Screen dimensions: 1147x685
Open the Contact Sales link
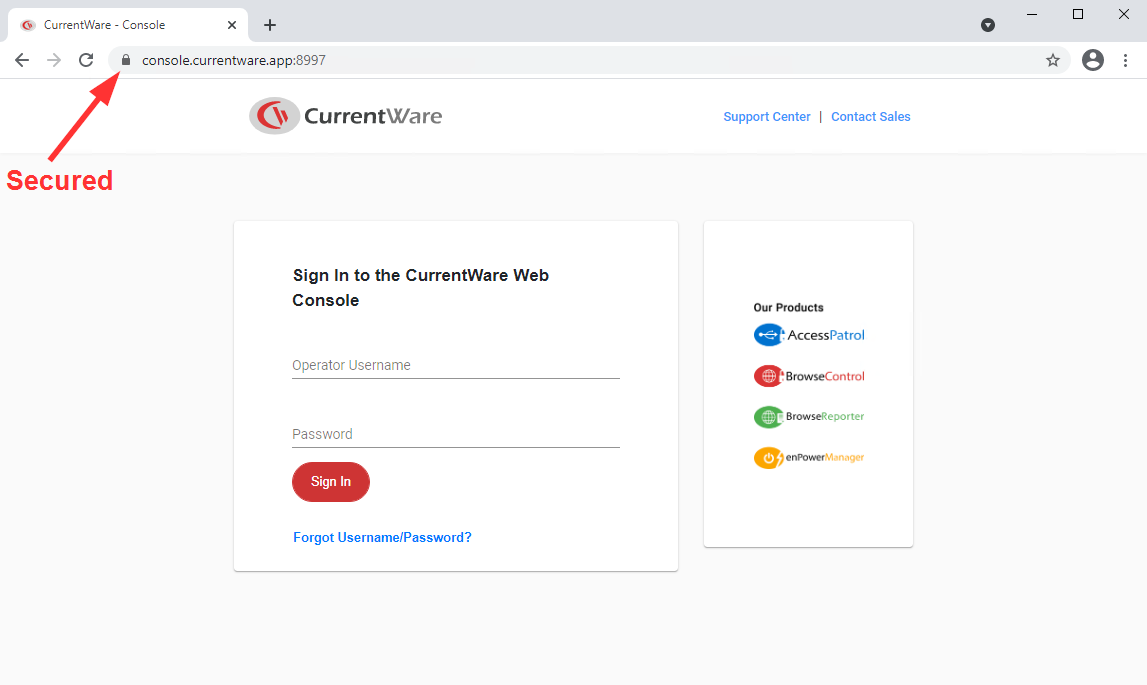pos(870,116)
